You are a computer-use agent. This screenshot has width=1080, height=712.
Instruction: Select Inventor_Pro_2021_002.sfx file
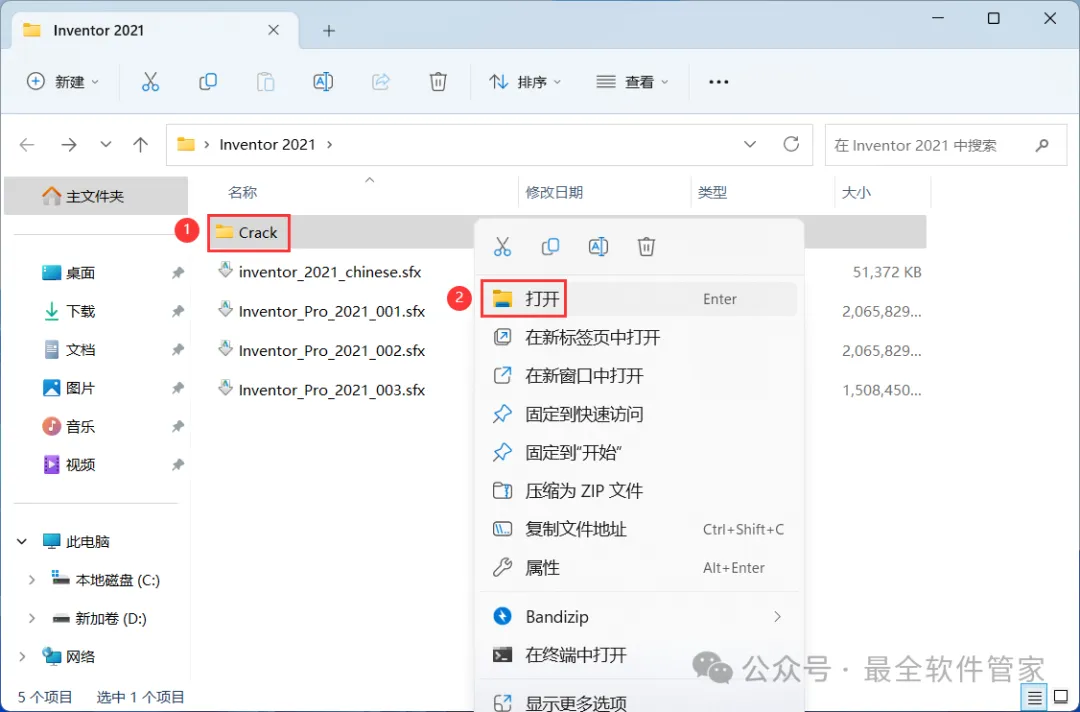322,350
